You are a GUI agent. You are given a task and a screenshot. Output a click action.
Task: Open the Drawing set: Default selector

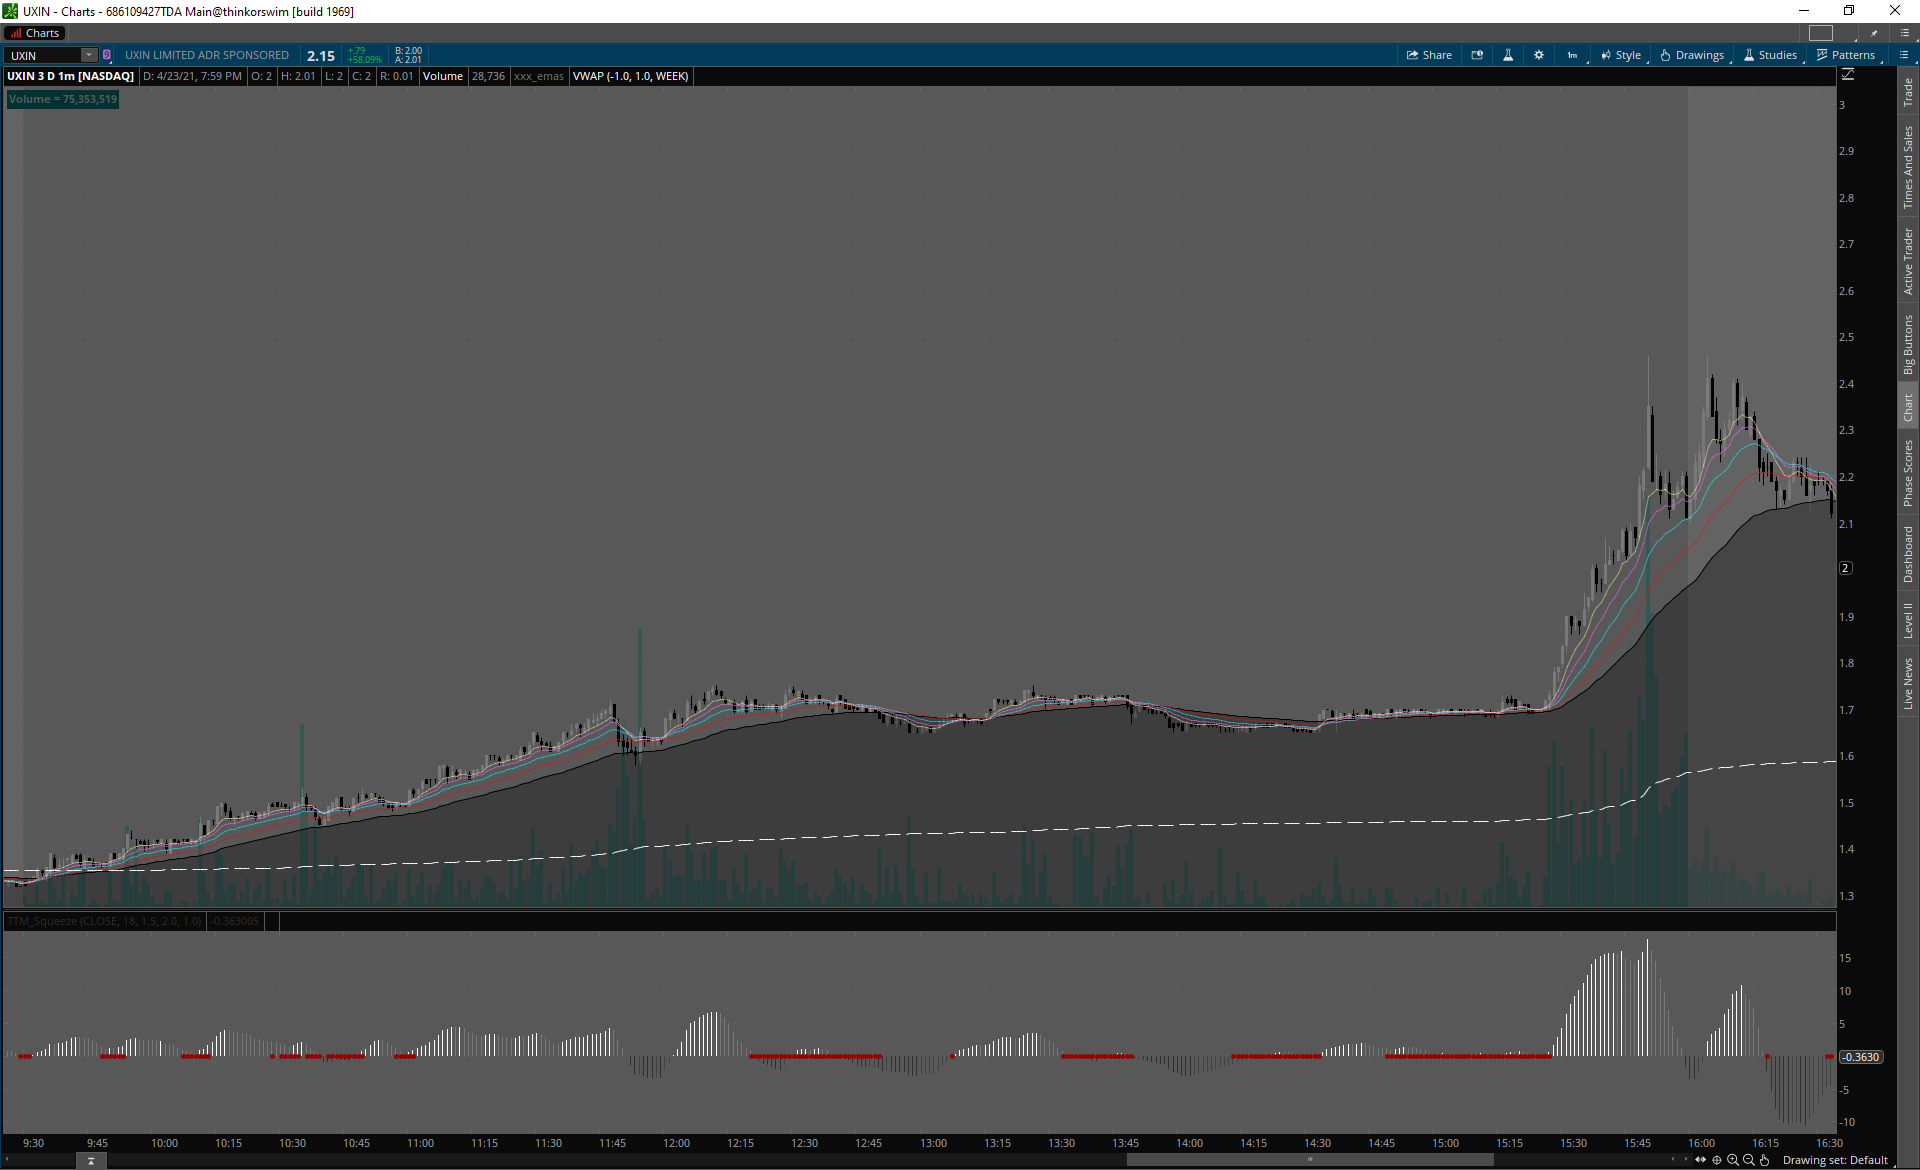pyautogui.click(x=1835, y=1160)
